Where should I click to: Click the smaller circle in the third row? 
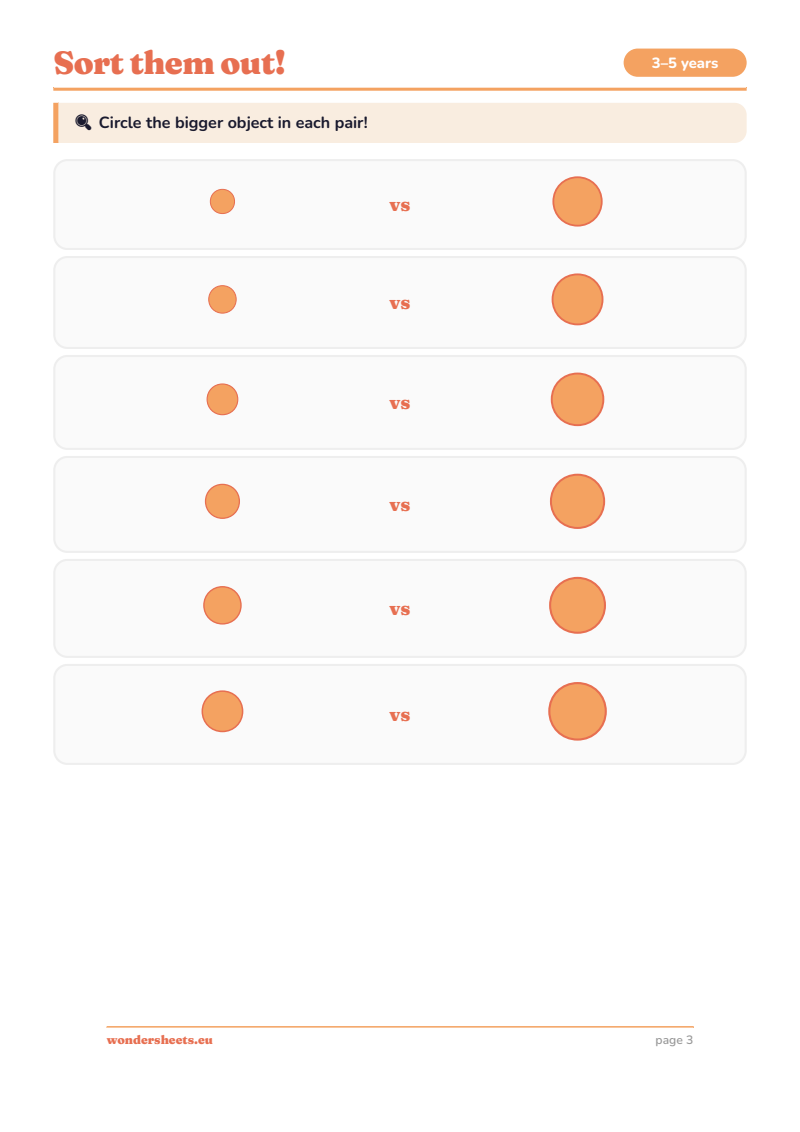pyautogui.click(x=222, y=399)
